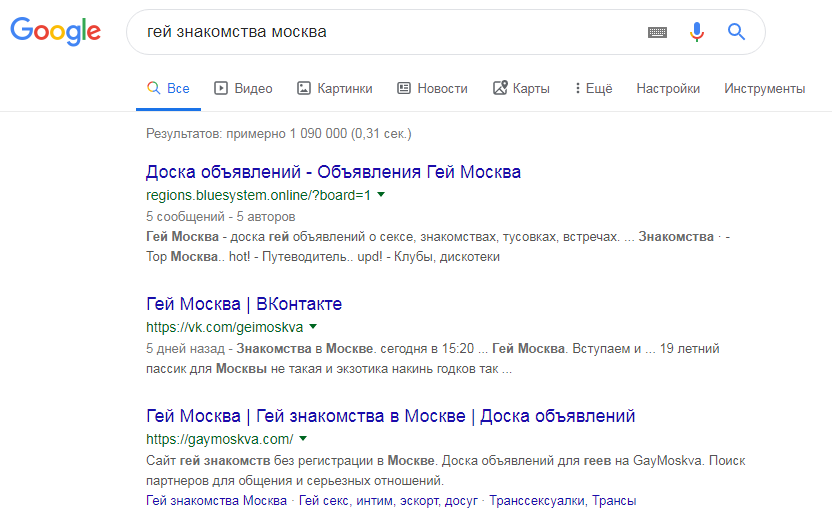Open Инструменты search tools
The width and height of the screenshot is (832, 523).
tap(764, 88)
